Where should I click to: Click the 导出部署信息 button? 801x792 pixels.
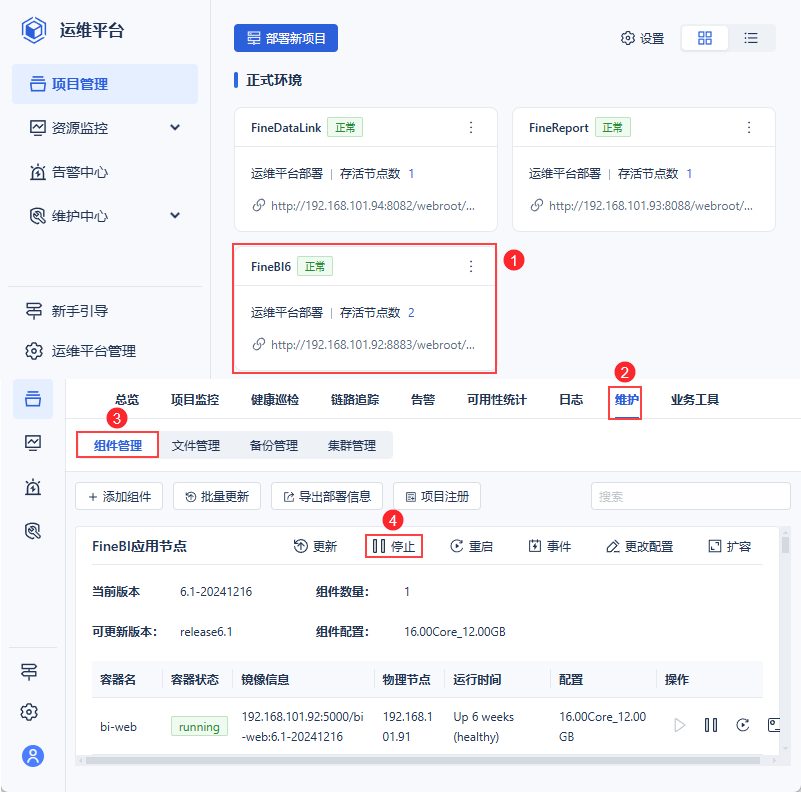pyautogui.click(x=327, y=496)
